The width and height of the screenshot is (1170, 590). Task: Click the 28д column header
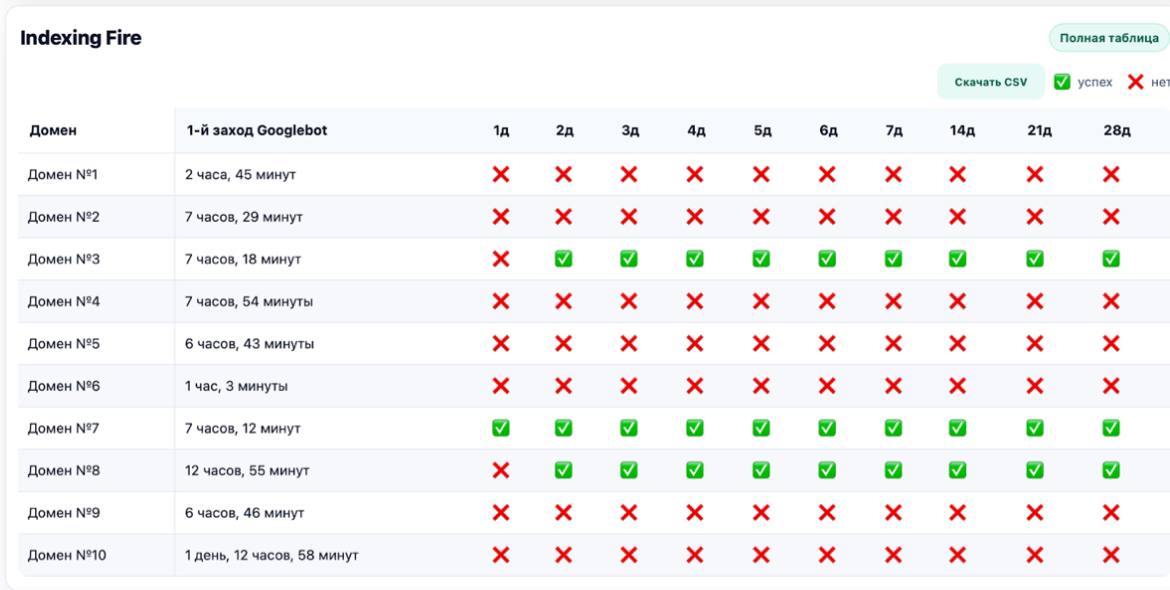(x=1115, y=131)
